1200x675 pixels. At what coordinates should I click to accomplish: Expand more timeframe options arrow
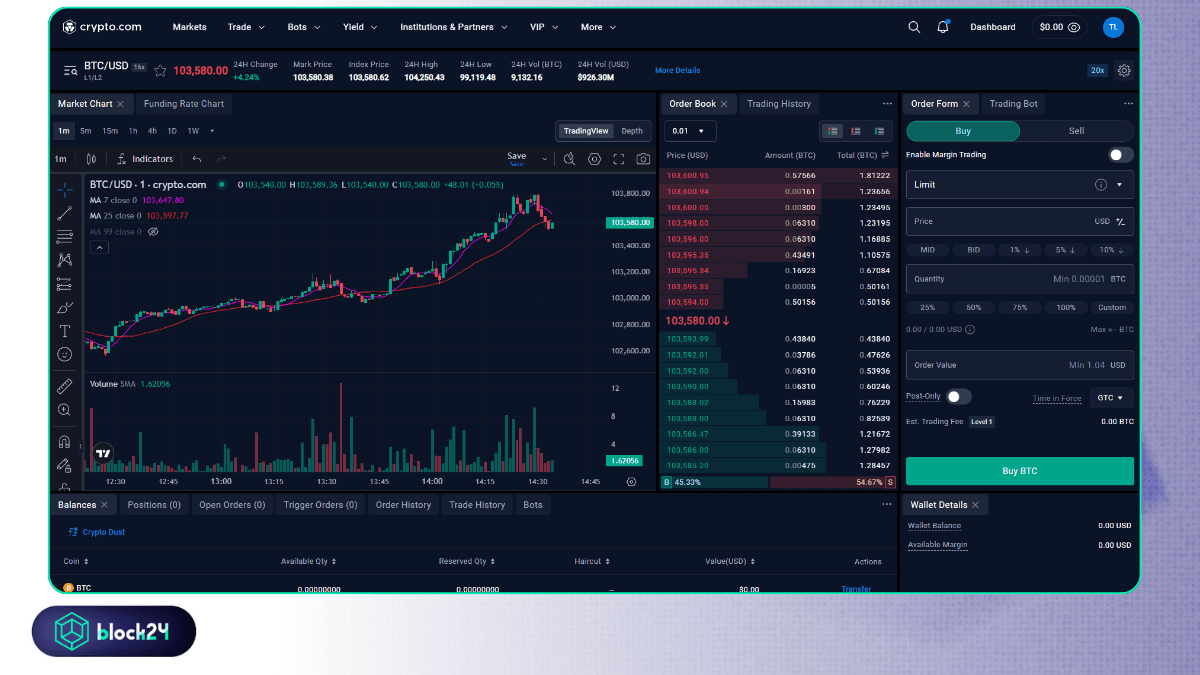coord(212,131)
